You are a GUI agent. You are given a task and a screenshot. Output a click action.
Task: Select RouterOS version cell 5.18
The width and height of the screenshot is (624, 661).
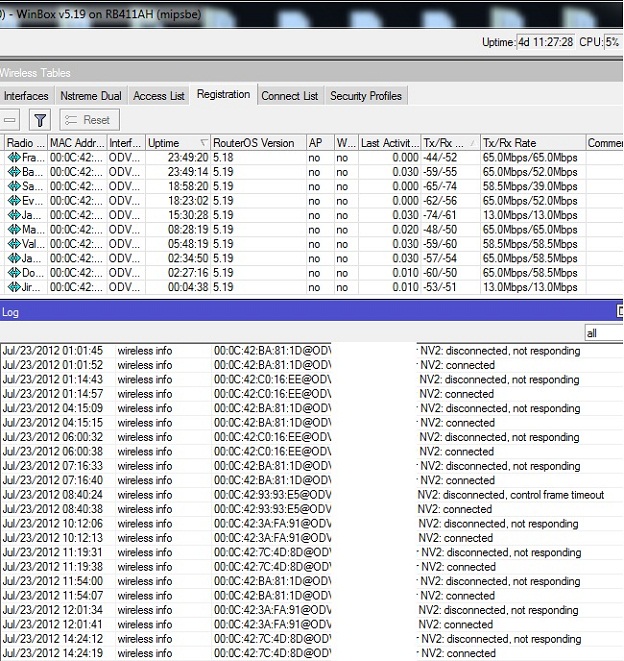coord(223,158)
